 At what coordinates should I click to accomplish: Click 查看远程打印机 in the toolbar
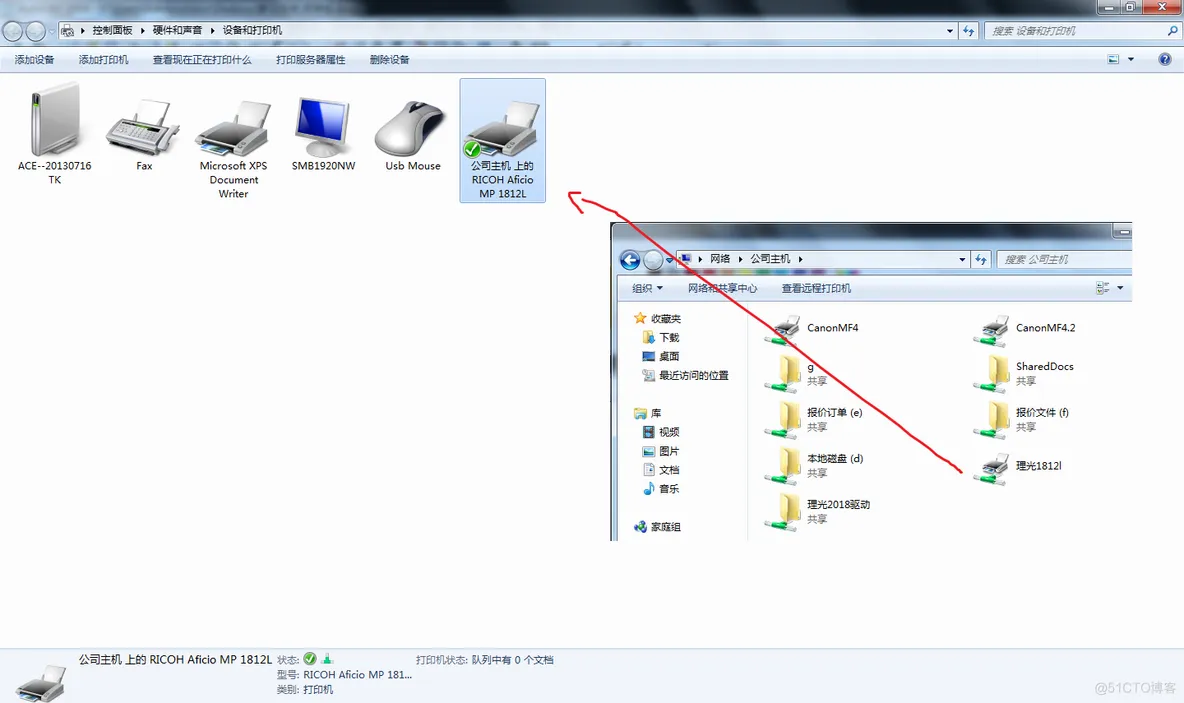coord(816,288)
